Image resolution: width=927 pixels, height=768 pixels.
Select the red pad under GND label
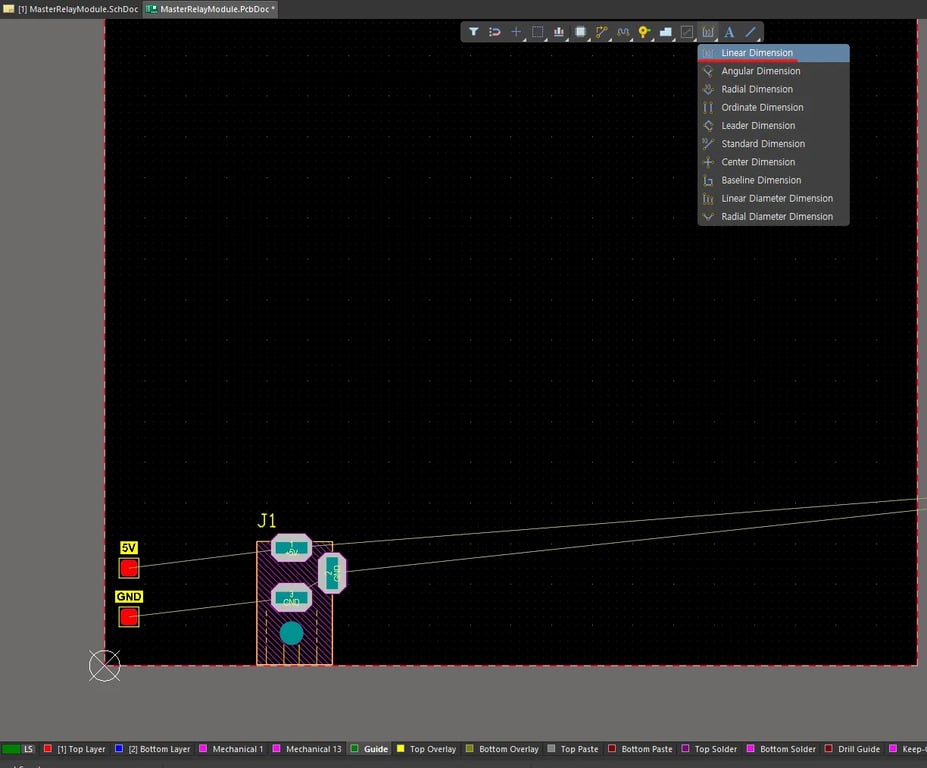pyautogui.click(x=129, y=617)
